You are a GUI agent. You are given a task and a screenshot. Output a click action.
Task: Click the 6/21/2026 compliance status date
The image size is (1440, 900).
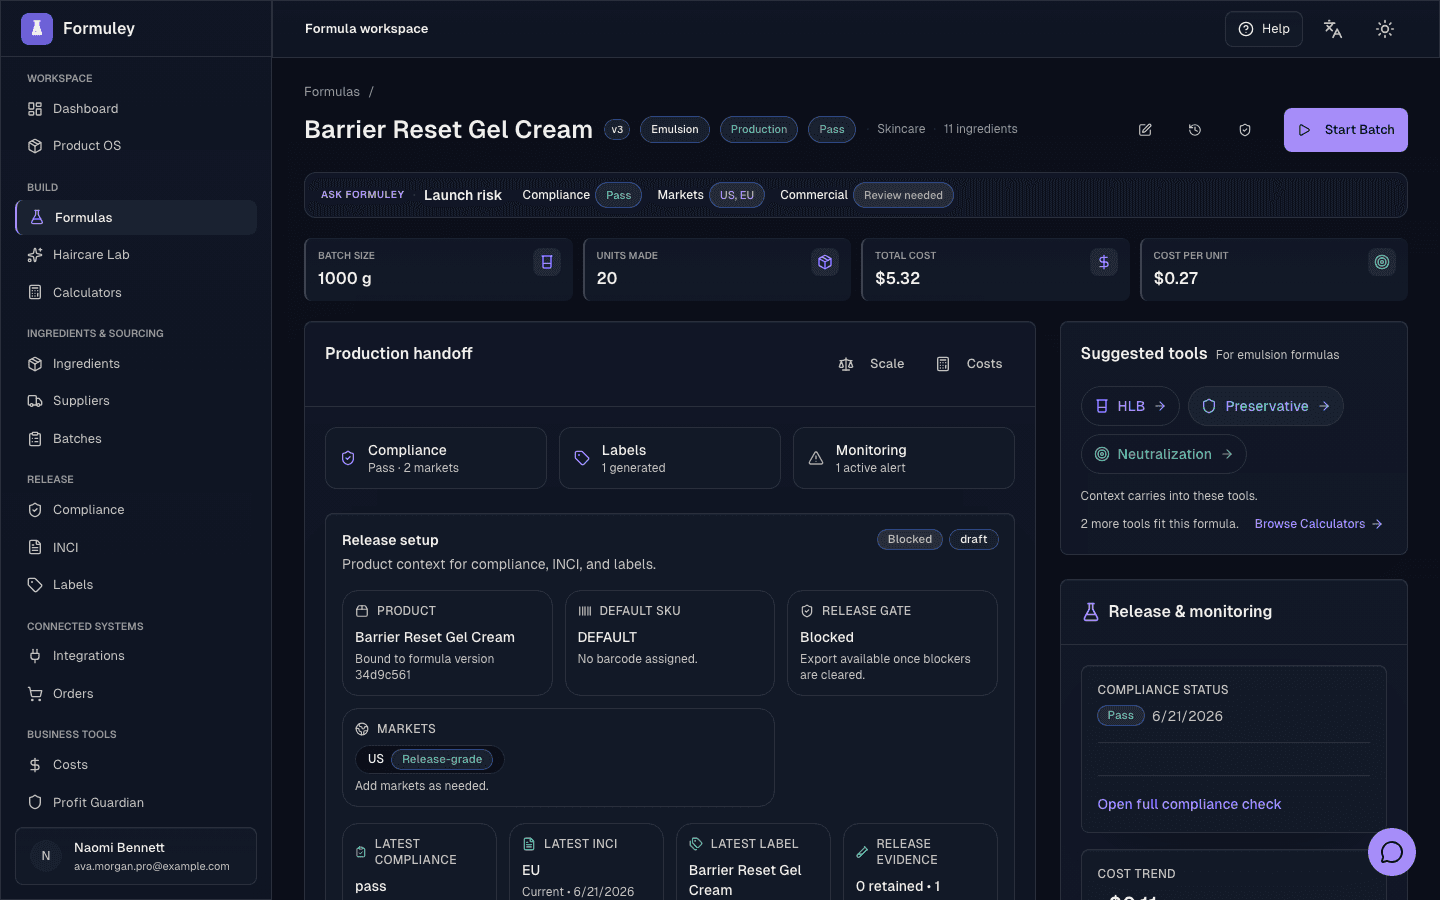pyautogui.click(x=1187, y=717)
